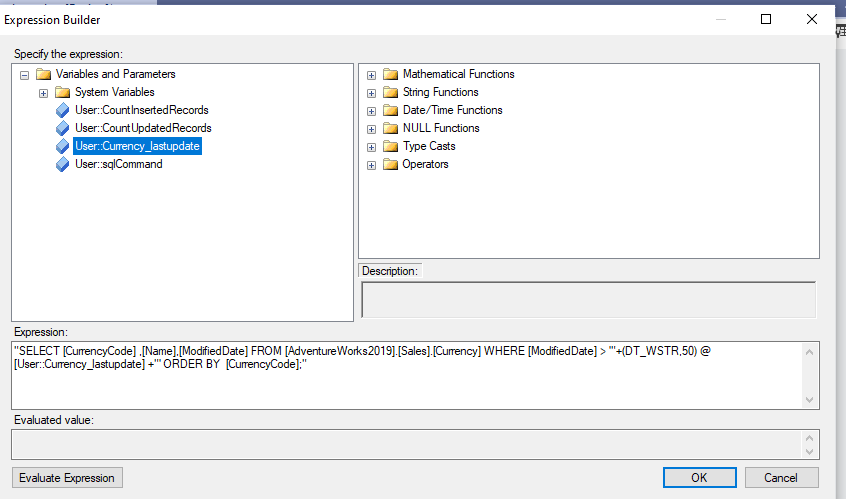Image resolution: width=846 pixels, height=499 pixels.
Task: Expand the System Variables node
Action: click(x=43, y=93)
